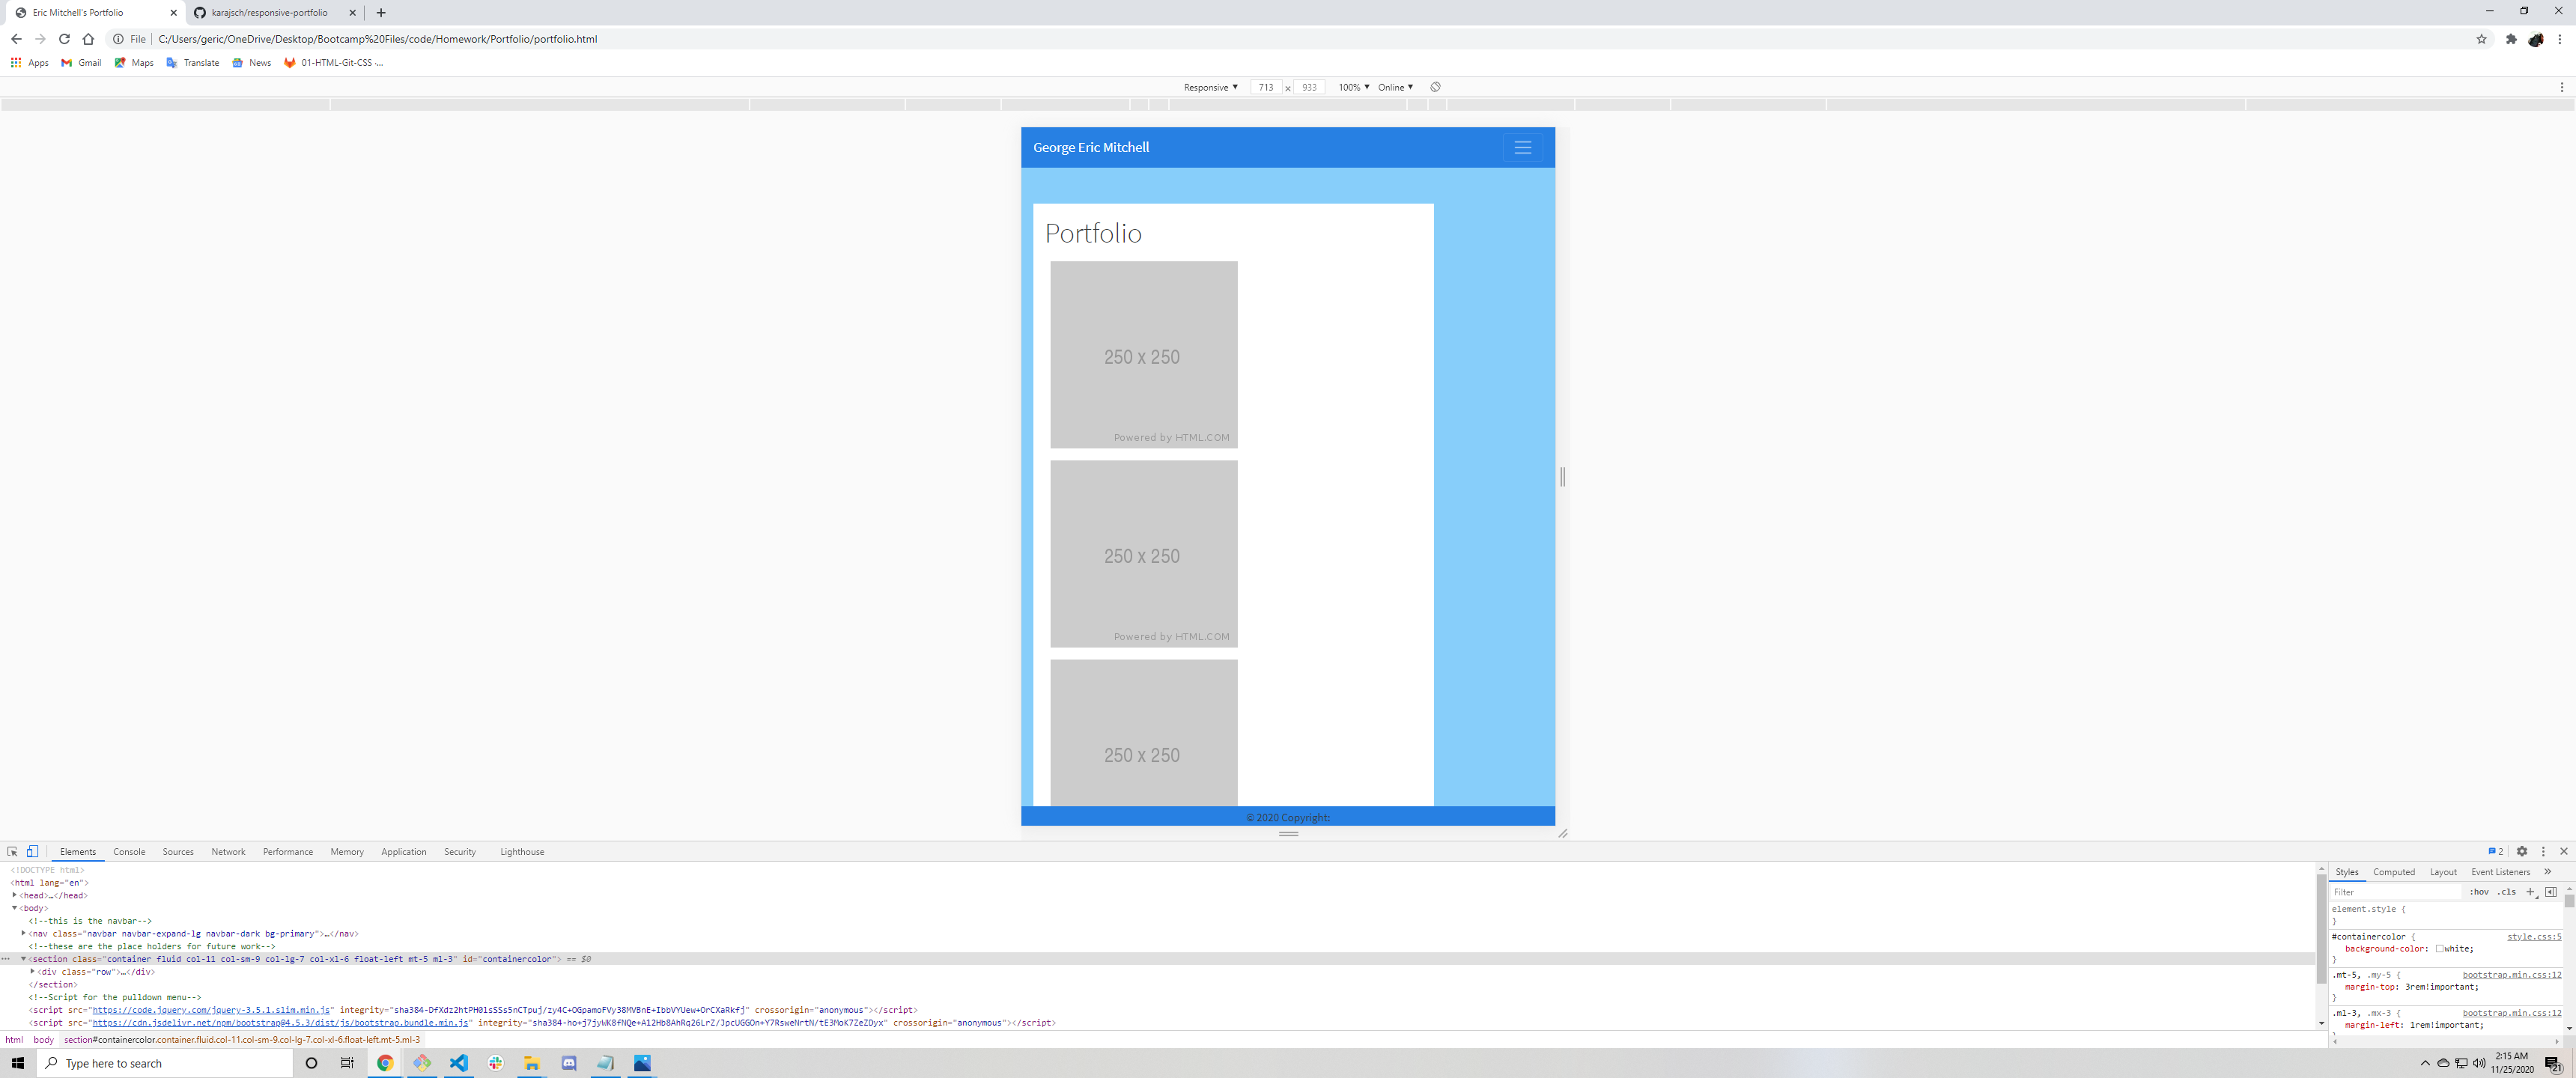The height and width of the screenshot is (1078, 2576).
Task: Show more Styles pane tabs chevron
Action: (2547, 871)
